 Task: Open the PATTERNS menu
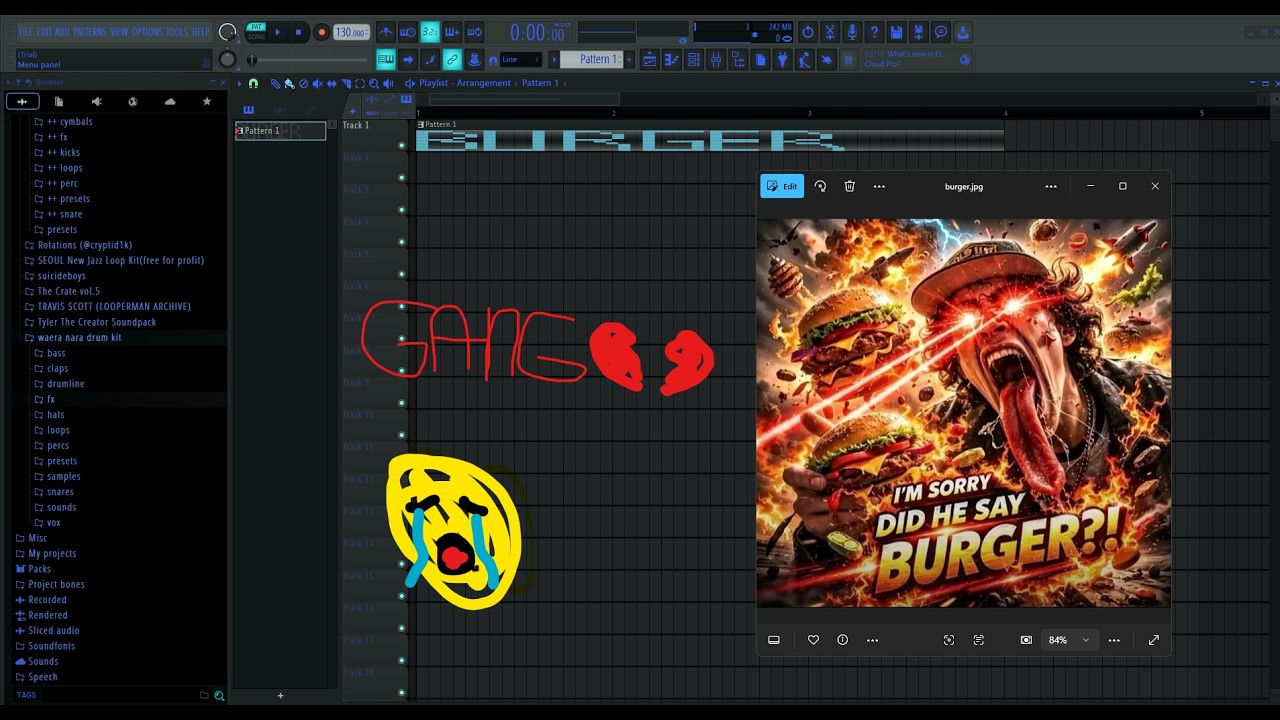(90, 32)
